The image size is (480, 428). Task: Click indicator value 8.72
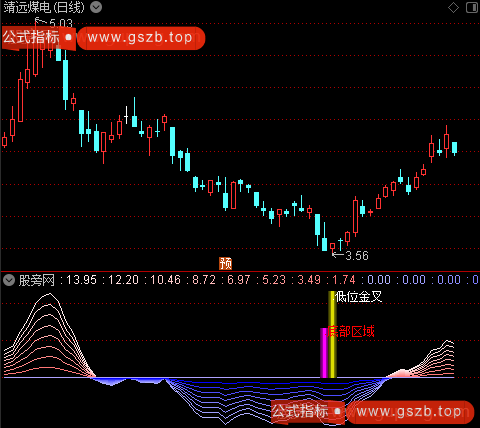point(204,280)
